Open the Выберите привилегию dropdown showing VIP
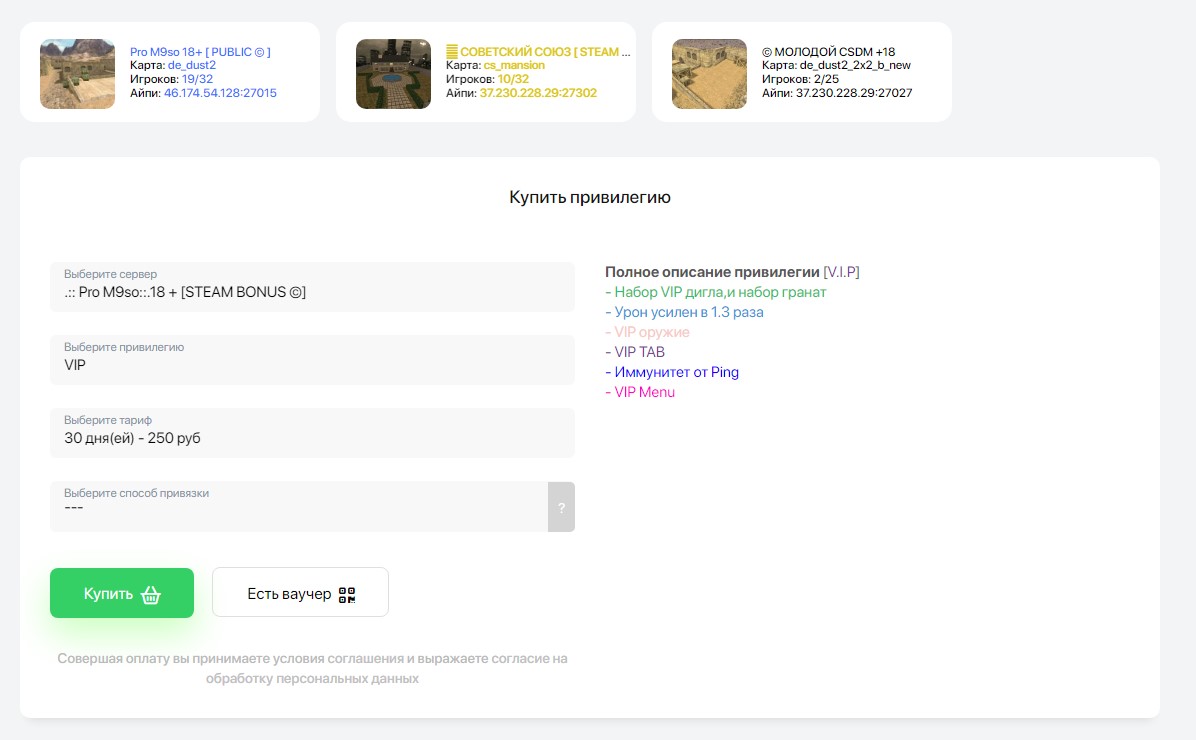This screenshot has height=740, width=1196. [x=312, y=360]
